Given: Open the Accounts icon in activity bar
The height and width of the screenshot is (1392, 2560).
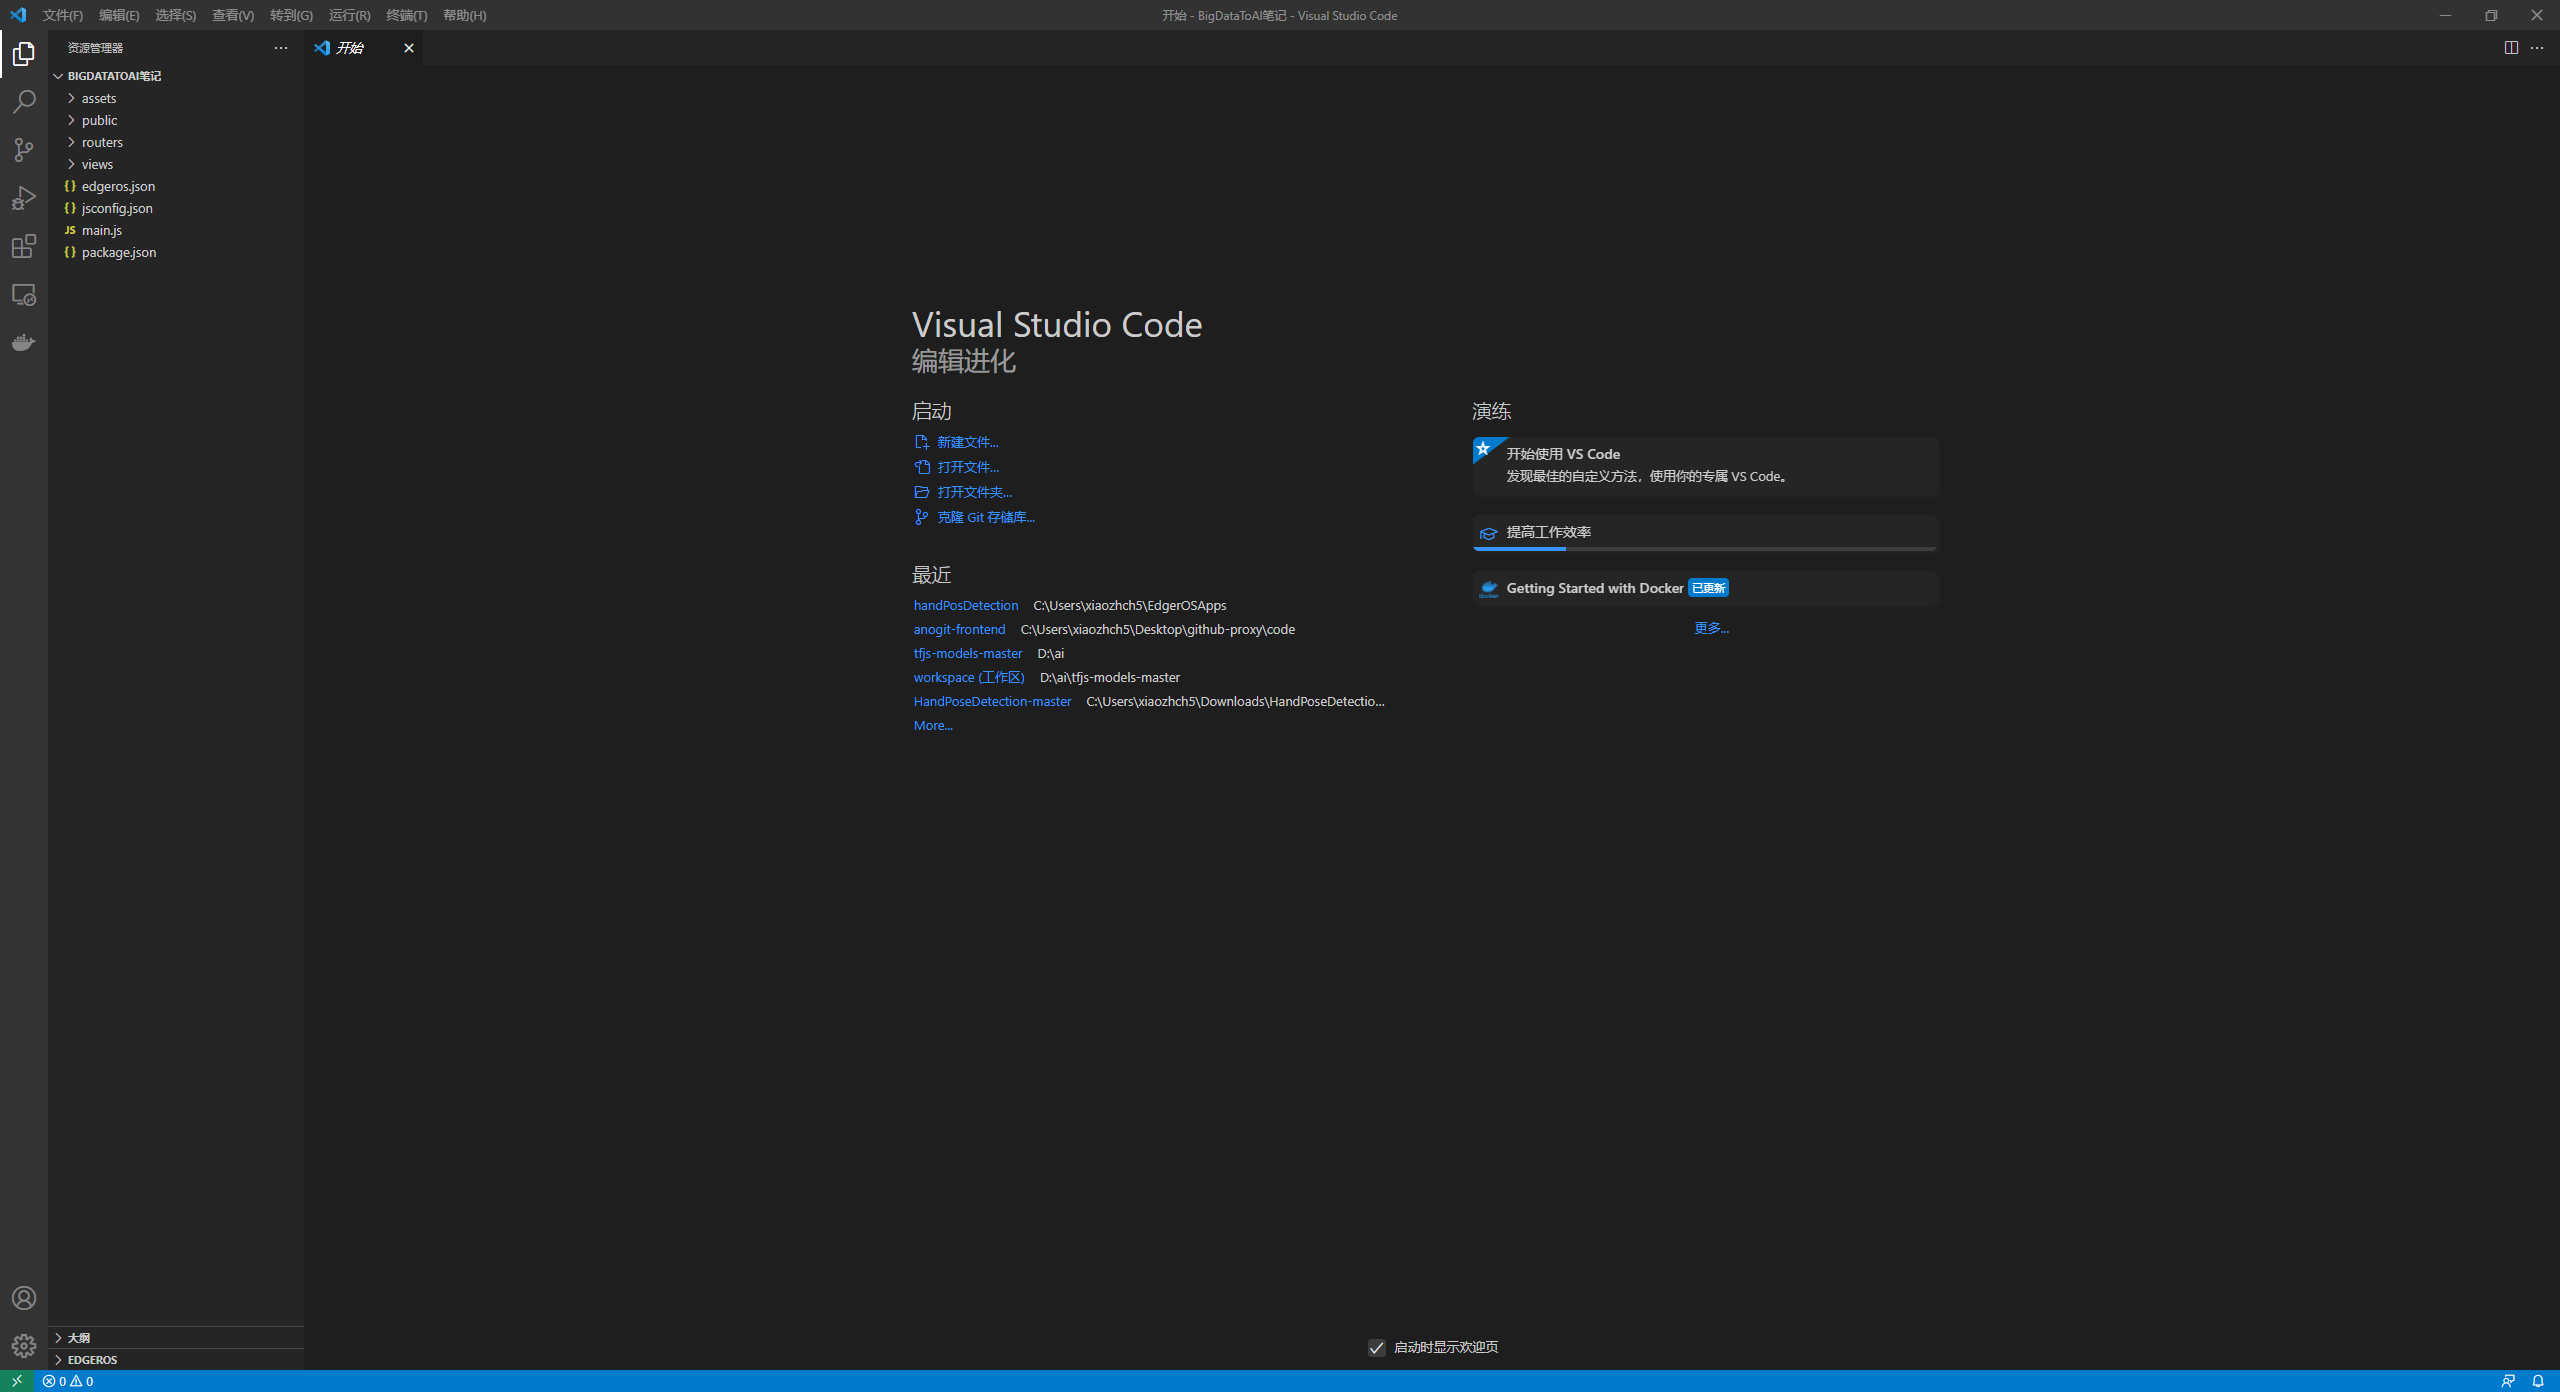Looking at the screenshot, I should 24,1298.
